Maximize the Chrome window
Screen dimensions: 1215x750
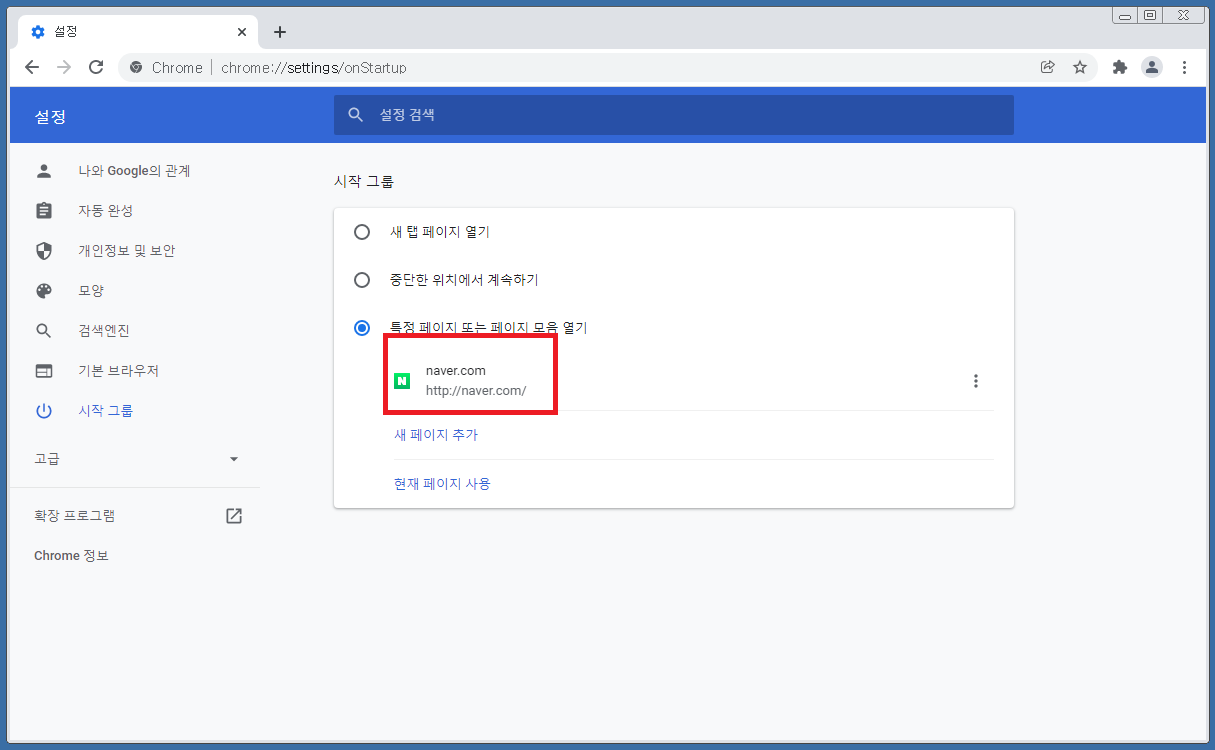1150,14
